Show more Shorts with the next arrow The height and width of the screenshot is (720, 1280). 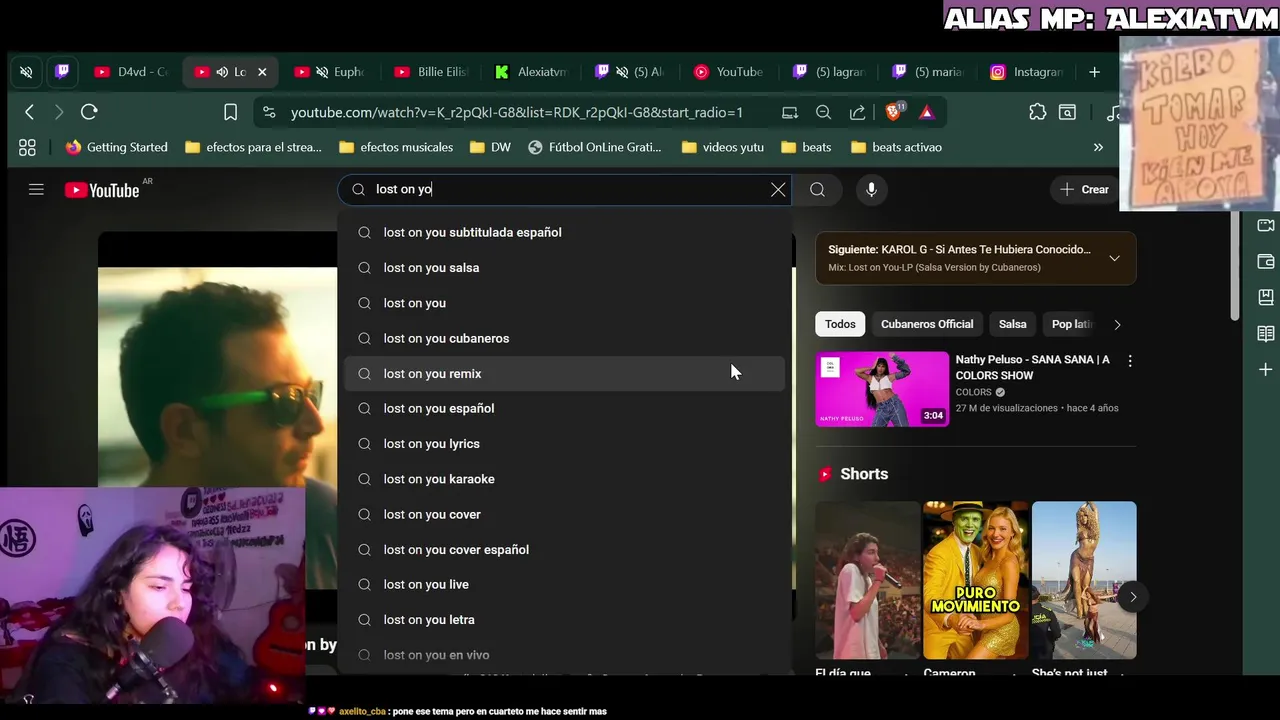[1132, 597]
